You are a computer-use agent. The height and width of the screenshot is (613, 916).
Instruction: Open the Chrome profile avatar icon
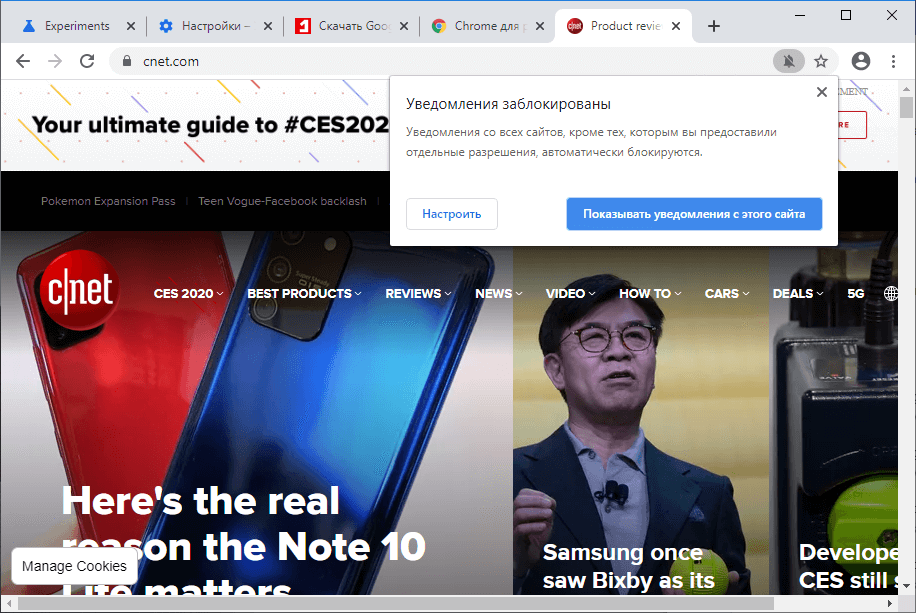tap(861, 61)
